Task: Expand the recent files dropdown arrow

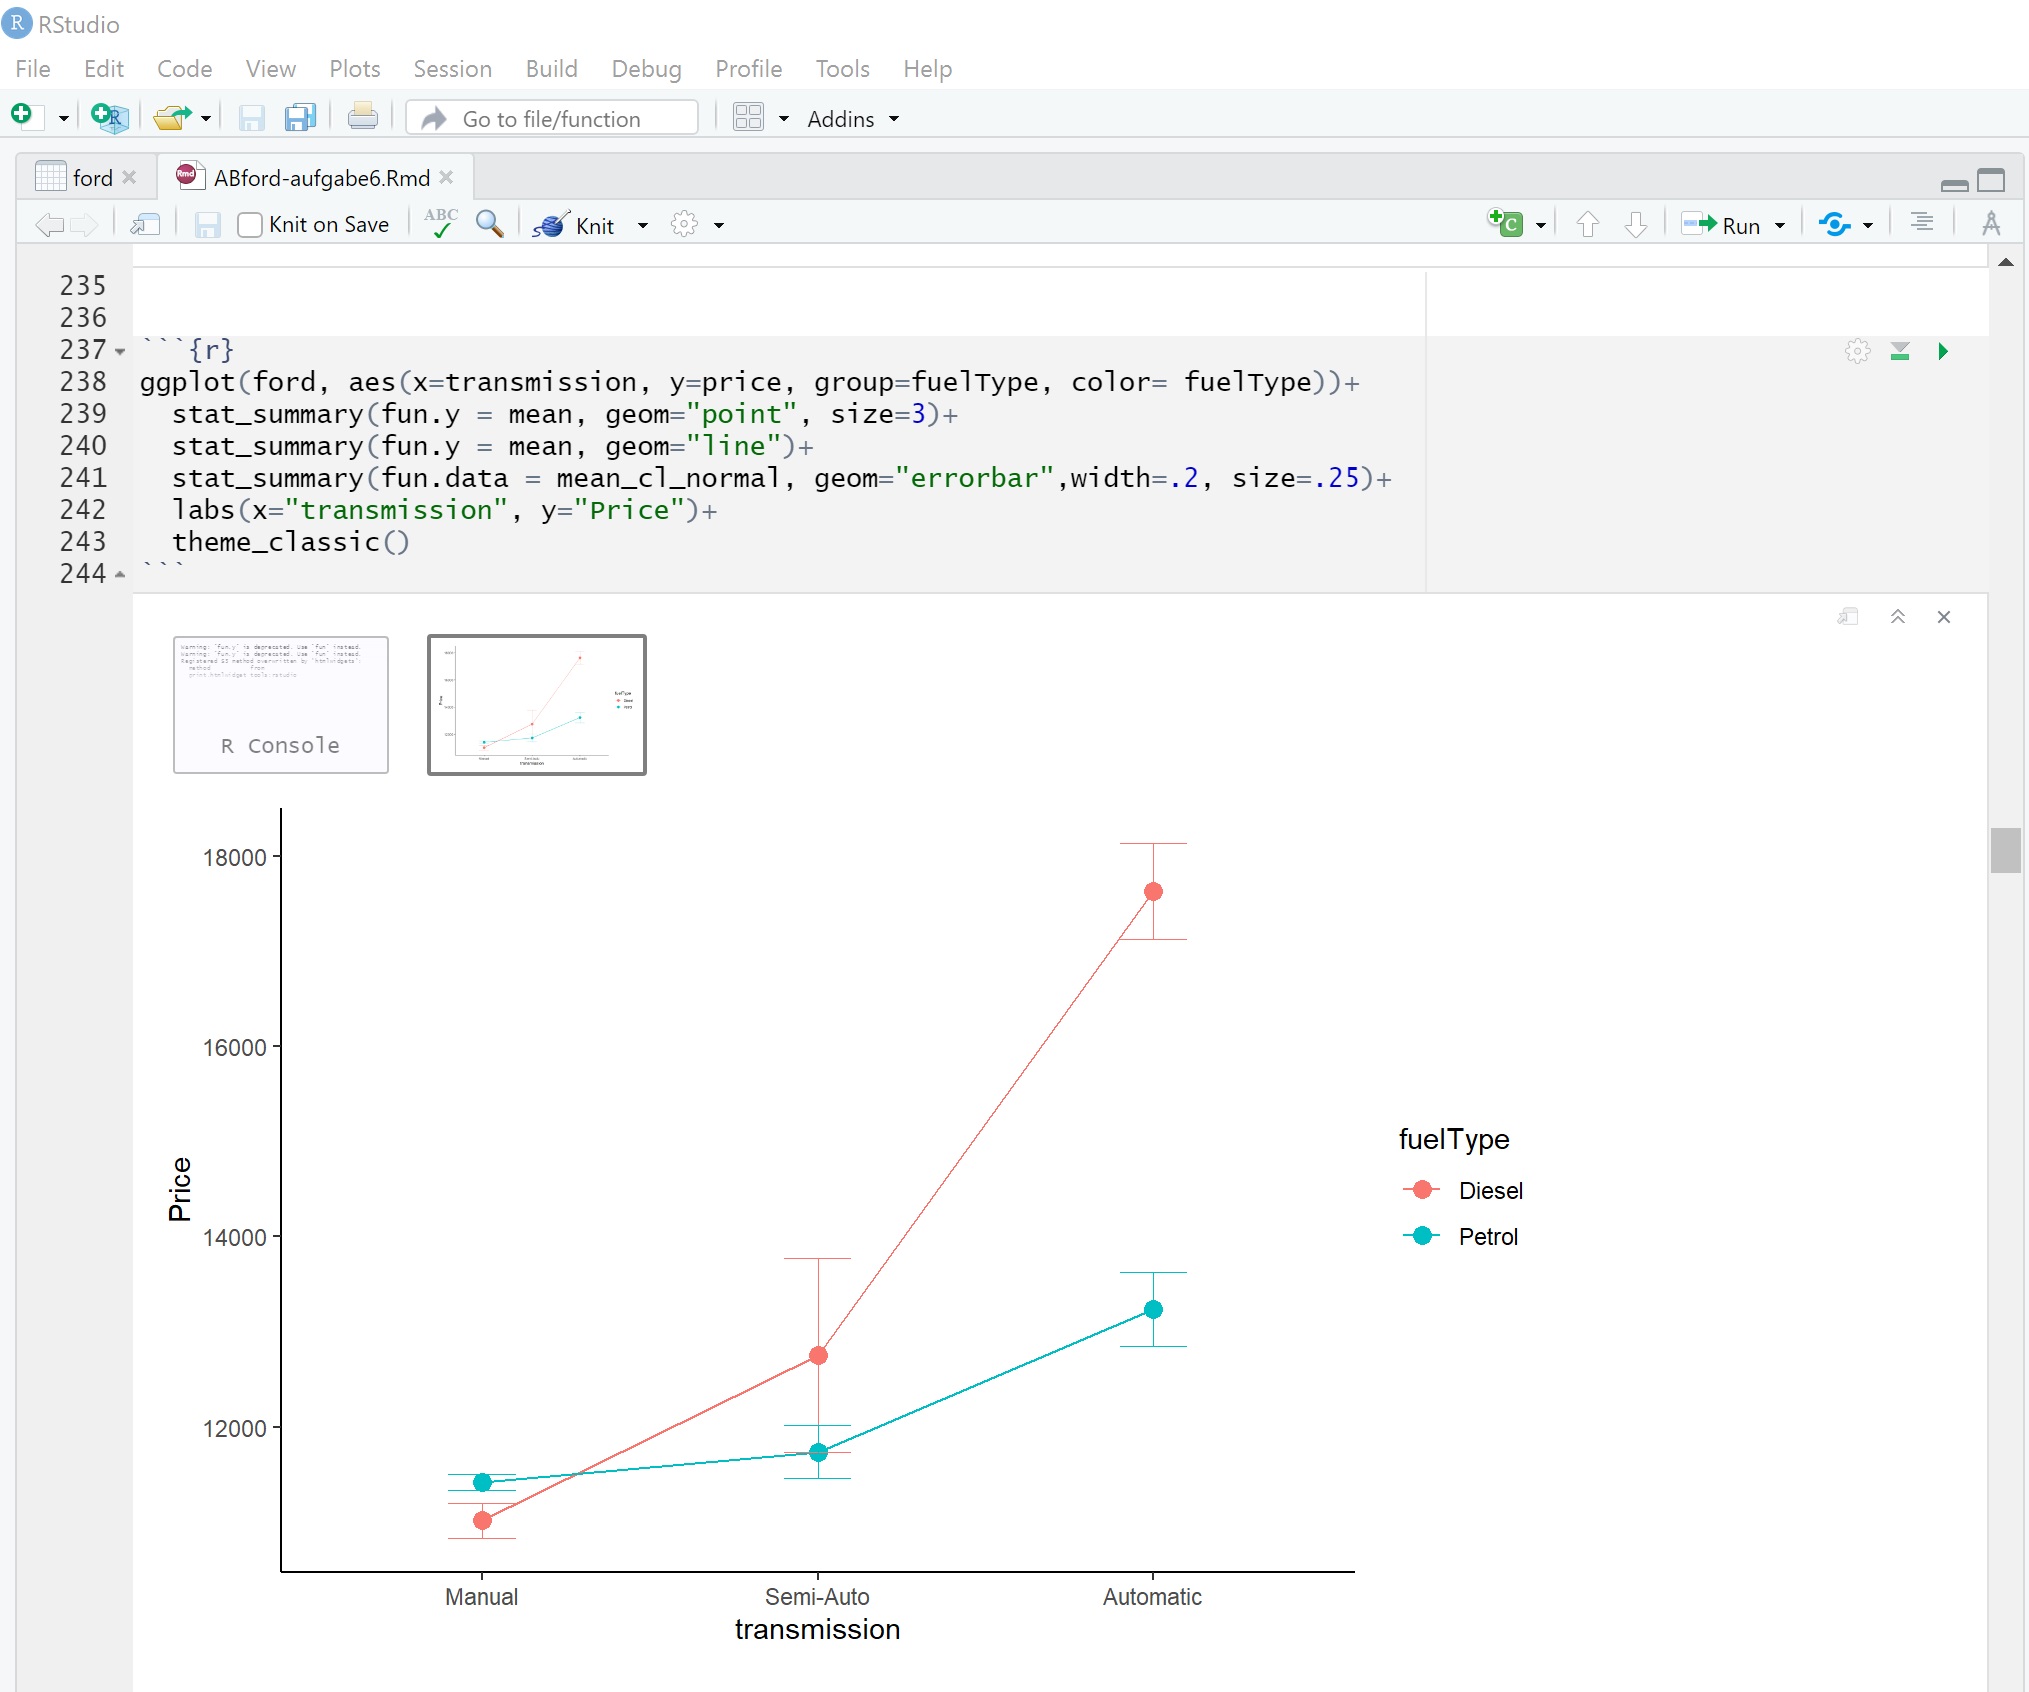Action: tap(206, 119)
